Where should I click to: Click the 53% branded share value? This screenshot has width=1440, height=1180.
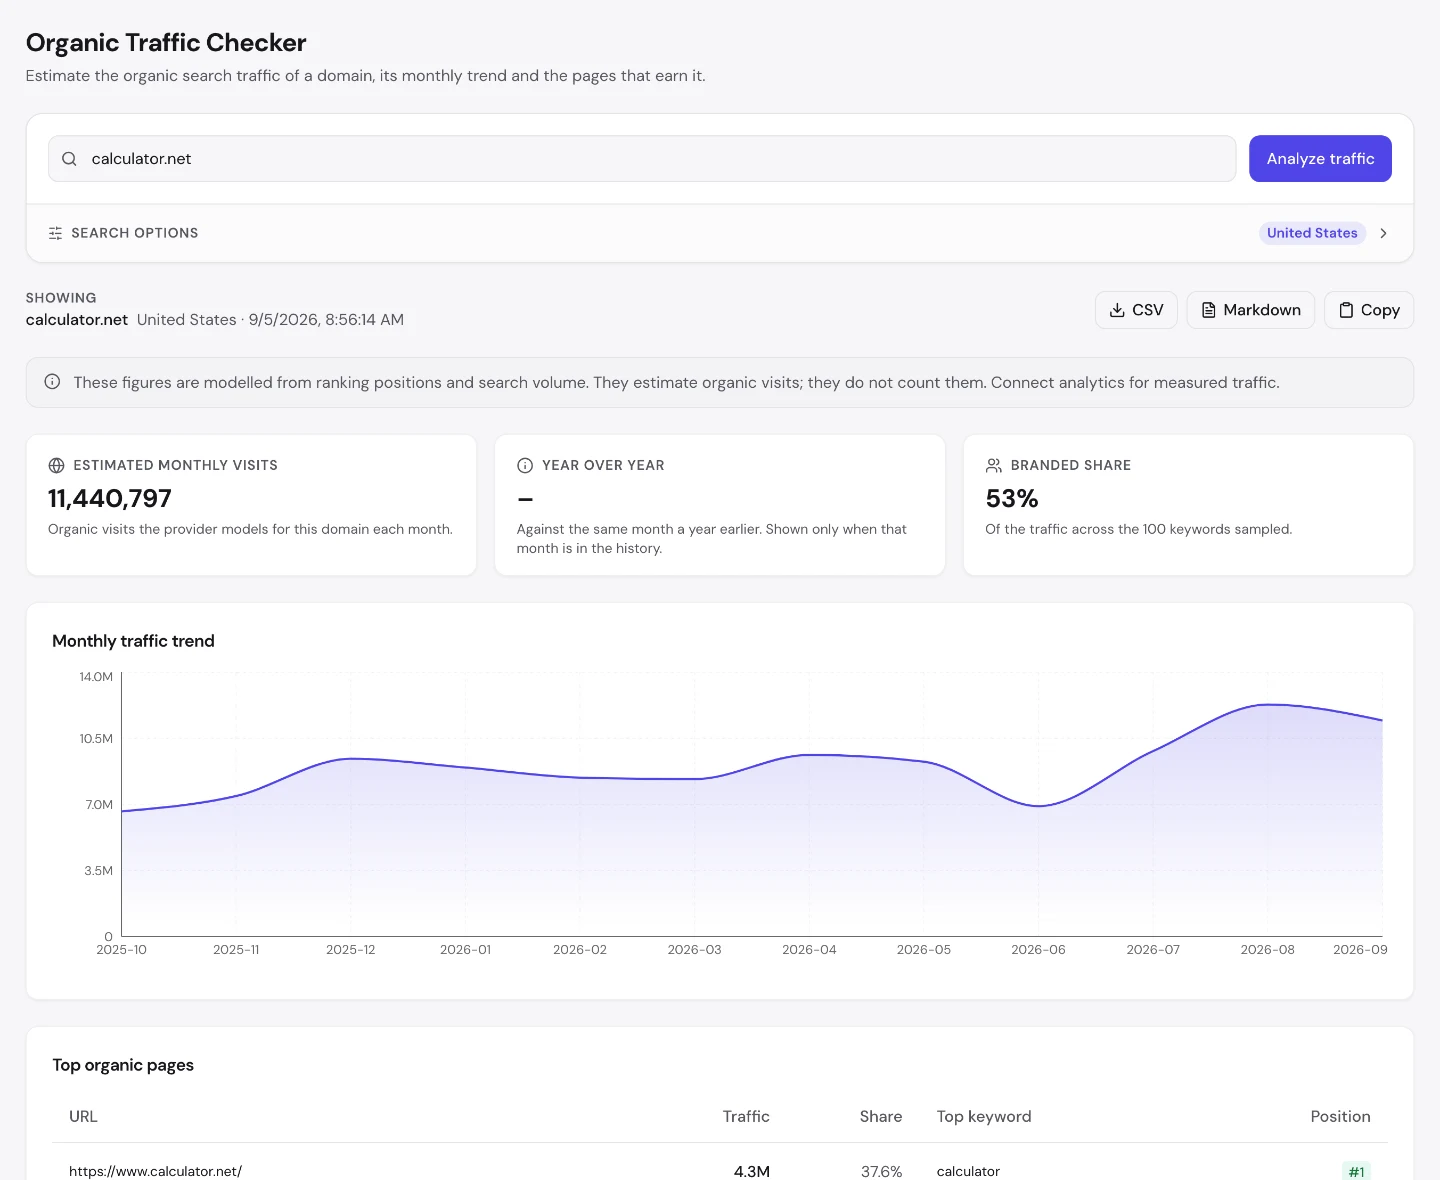point(1012,498)
